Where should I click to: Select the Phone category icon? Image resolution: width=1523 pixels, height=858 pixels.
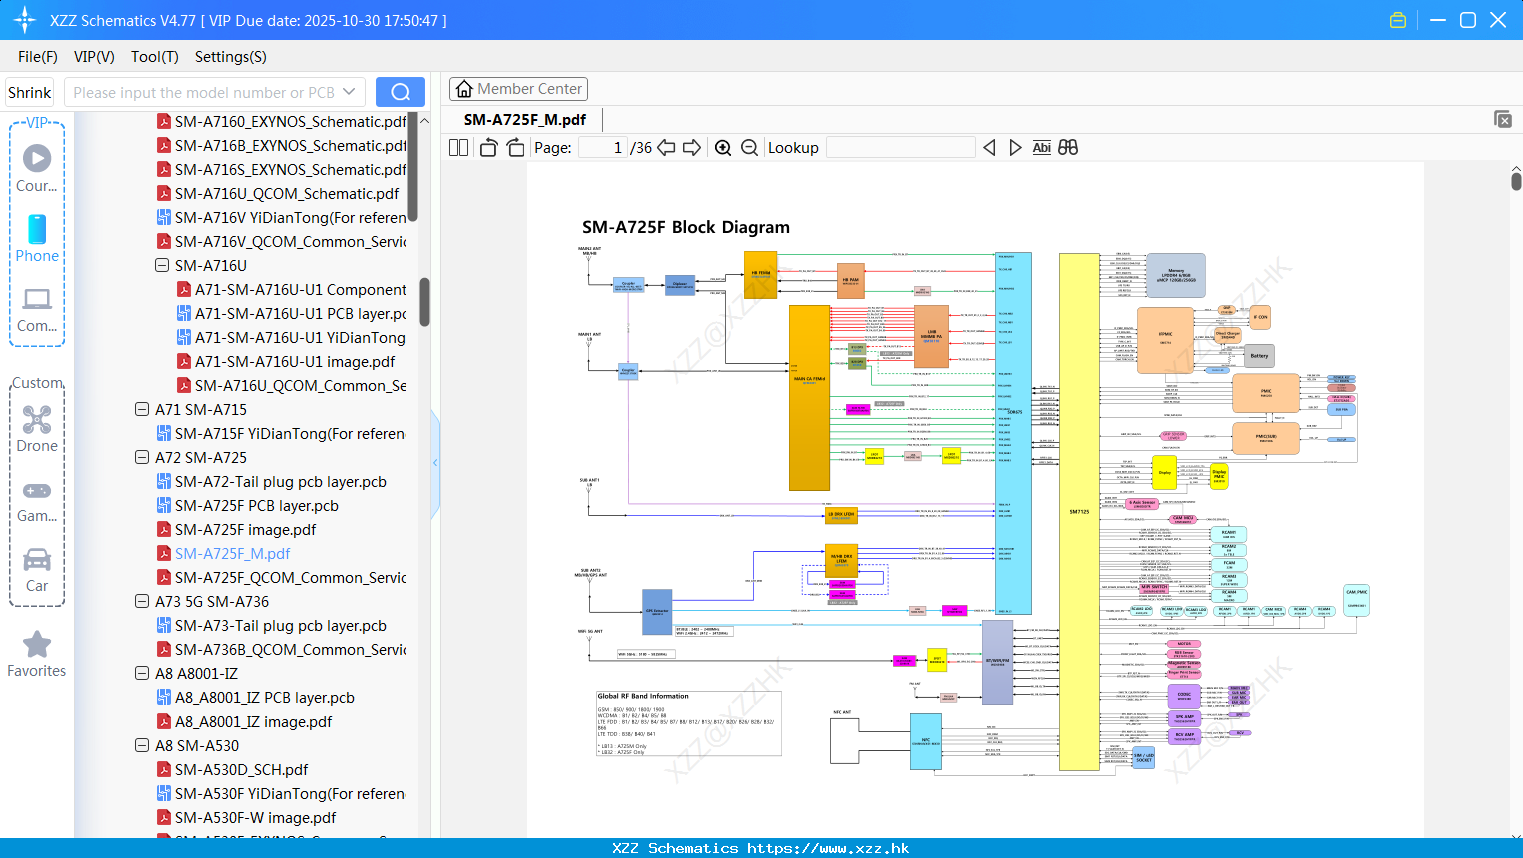[x=37, y=238]
